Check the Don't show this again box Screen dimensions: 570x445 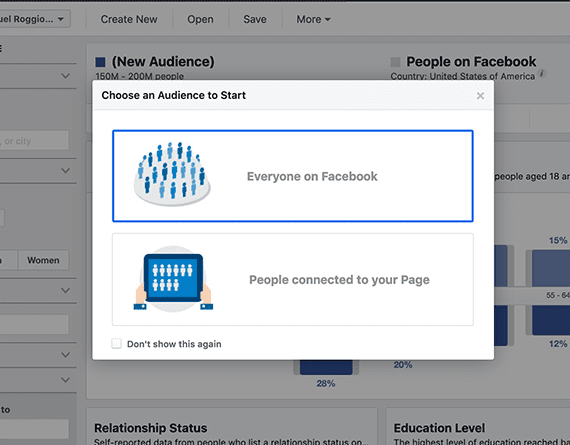[116, 344]
